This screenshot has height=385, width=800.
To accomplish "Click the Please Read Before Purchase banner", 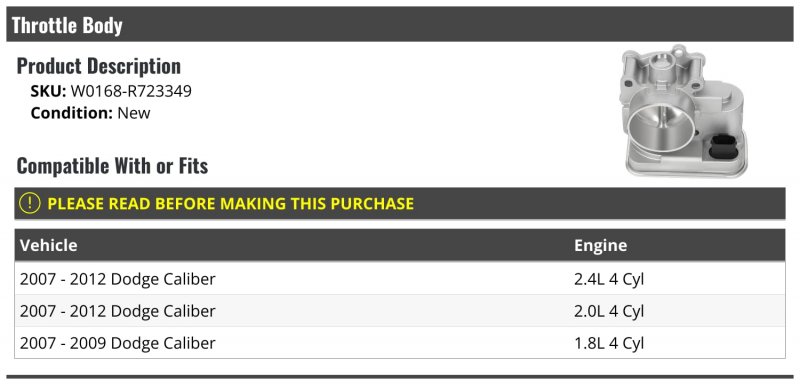I will coord(400,203).
